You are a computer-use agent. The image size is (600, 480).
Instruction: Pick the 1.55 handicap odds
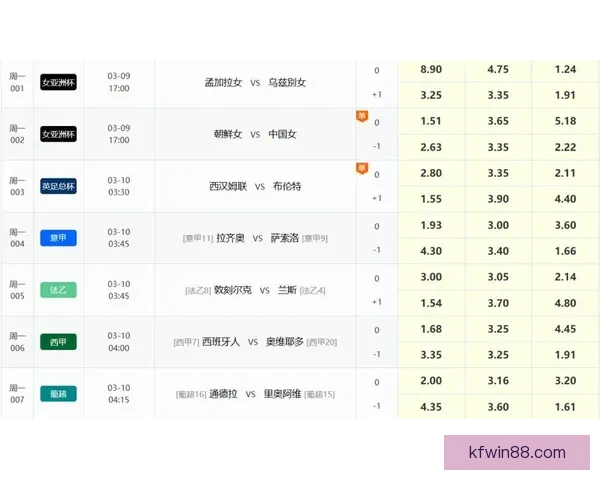pos(431,199)
